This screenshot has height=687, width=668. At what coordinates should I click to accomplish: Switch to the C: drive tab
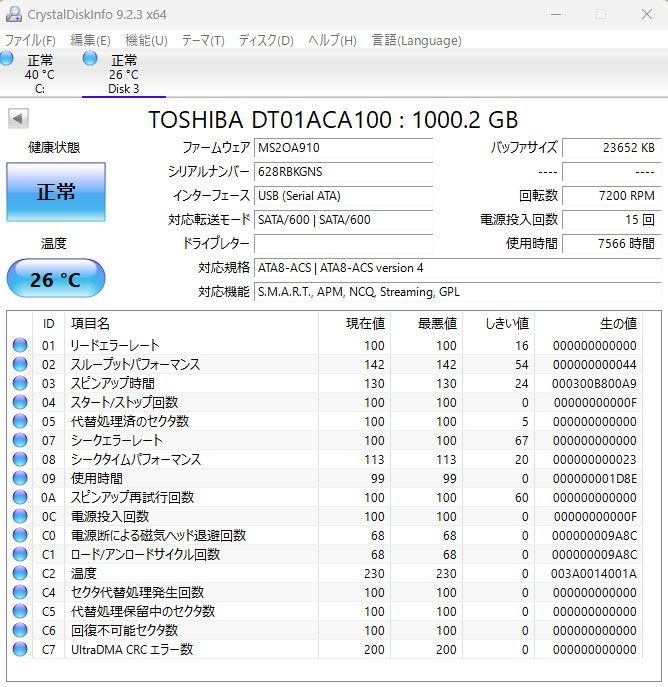pos(40,74)
